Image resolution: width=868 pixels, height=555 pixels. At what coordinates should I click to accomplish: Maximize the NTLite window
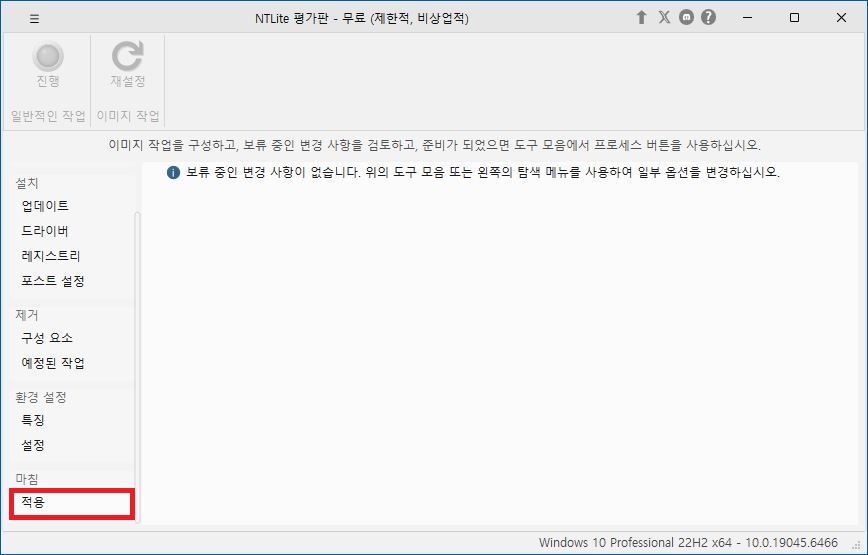tap(794, 18)
